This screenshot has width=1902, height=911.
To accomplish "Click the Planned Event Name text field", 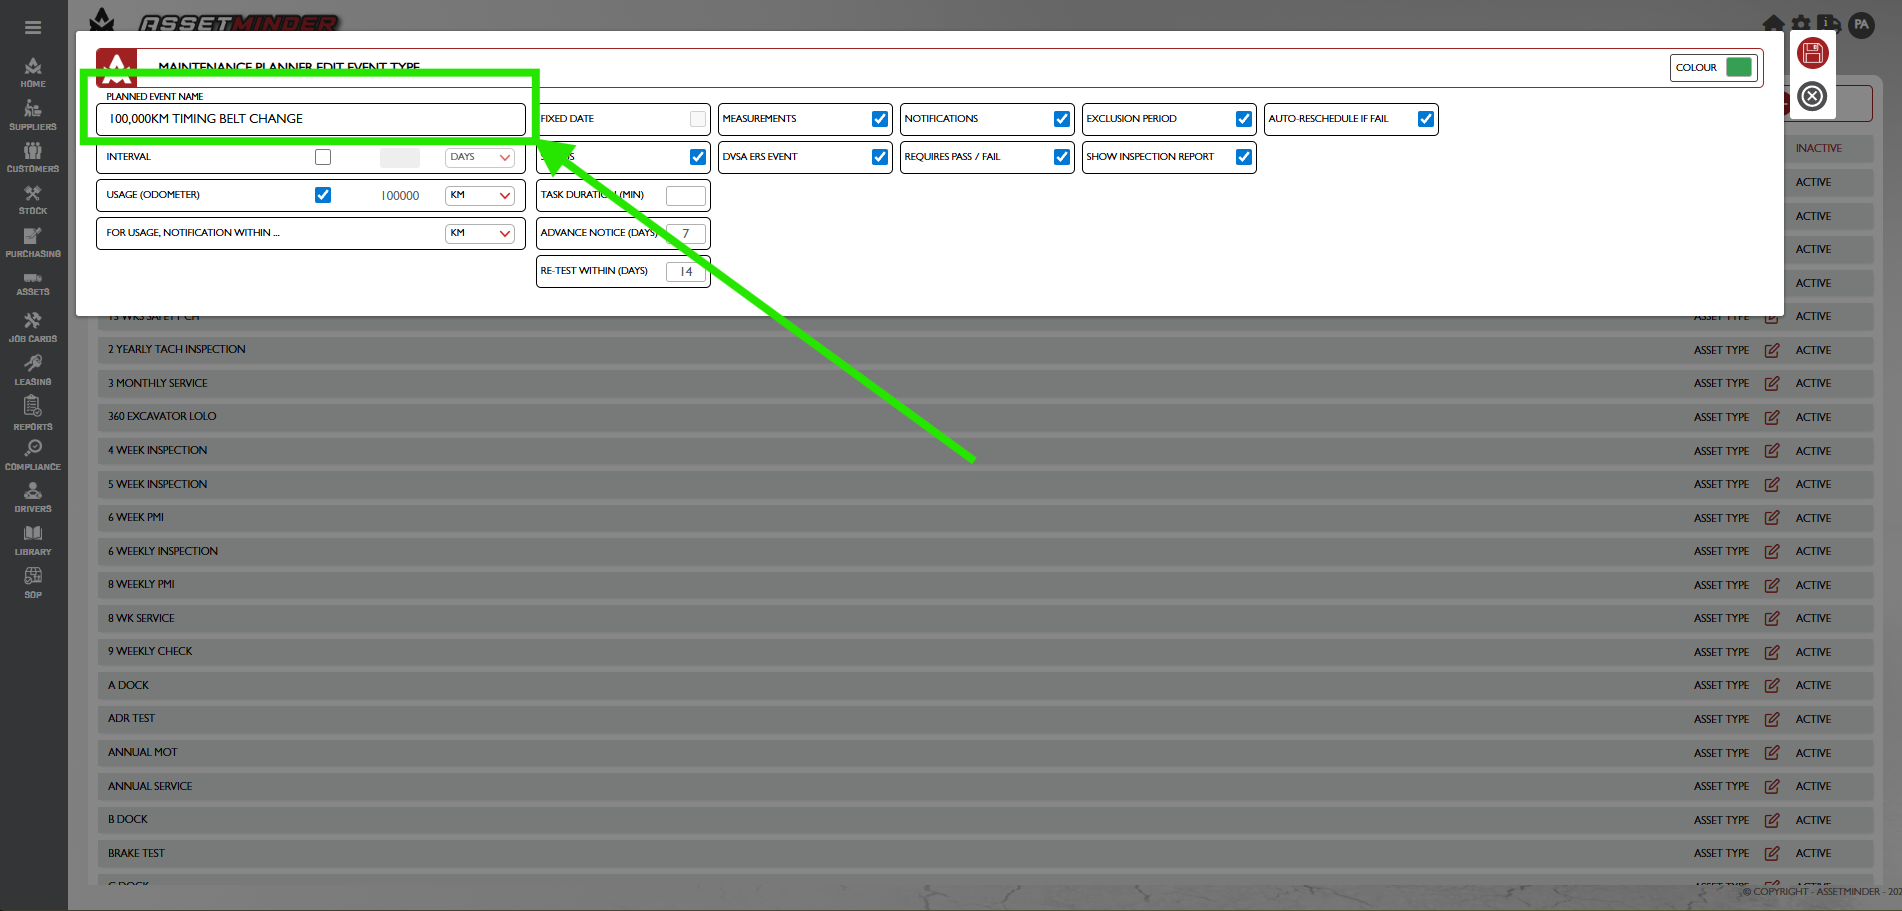I will 311,119.
